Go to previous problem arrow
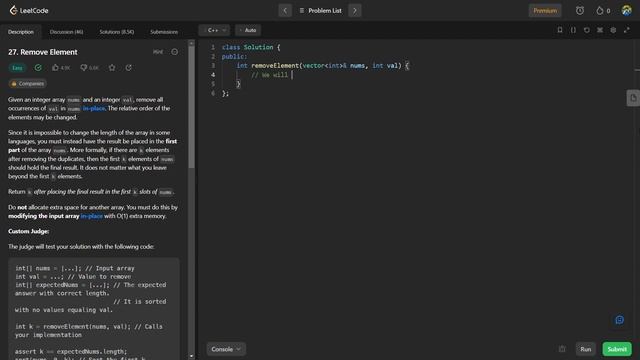 click(285, 11)
